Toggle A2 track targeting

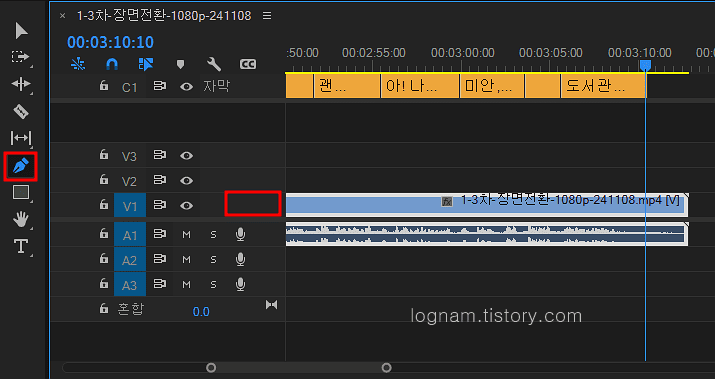click(130, 260)
